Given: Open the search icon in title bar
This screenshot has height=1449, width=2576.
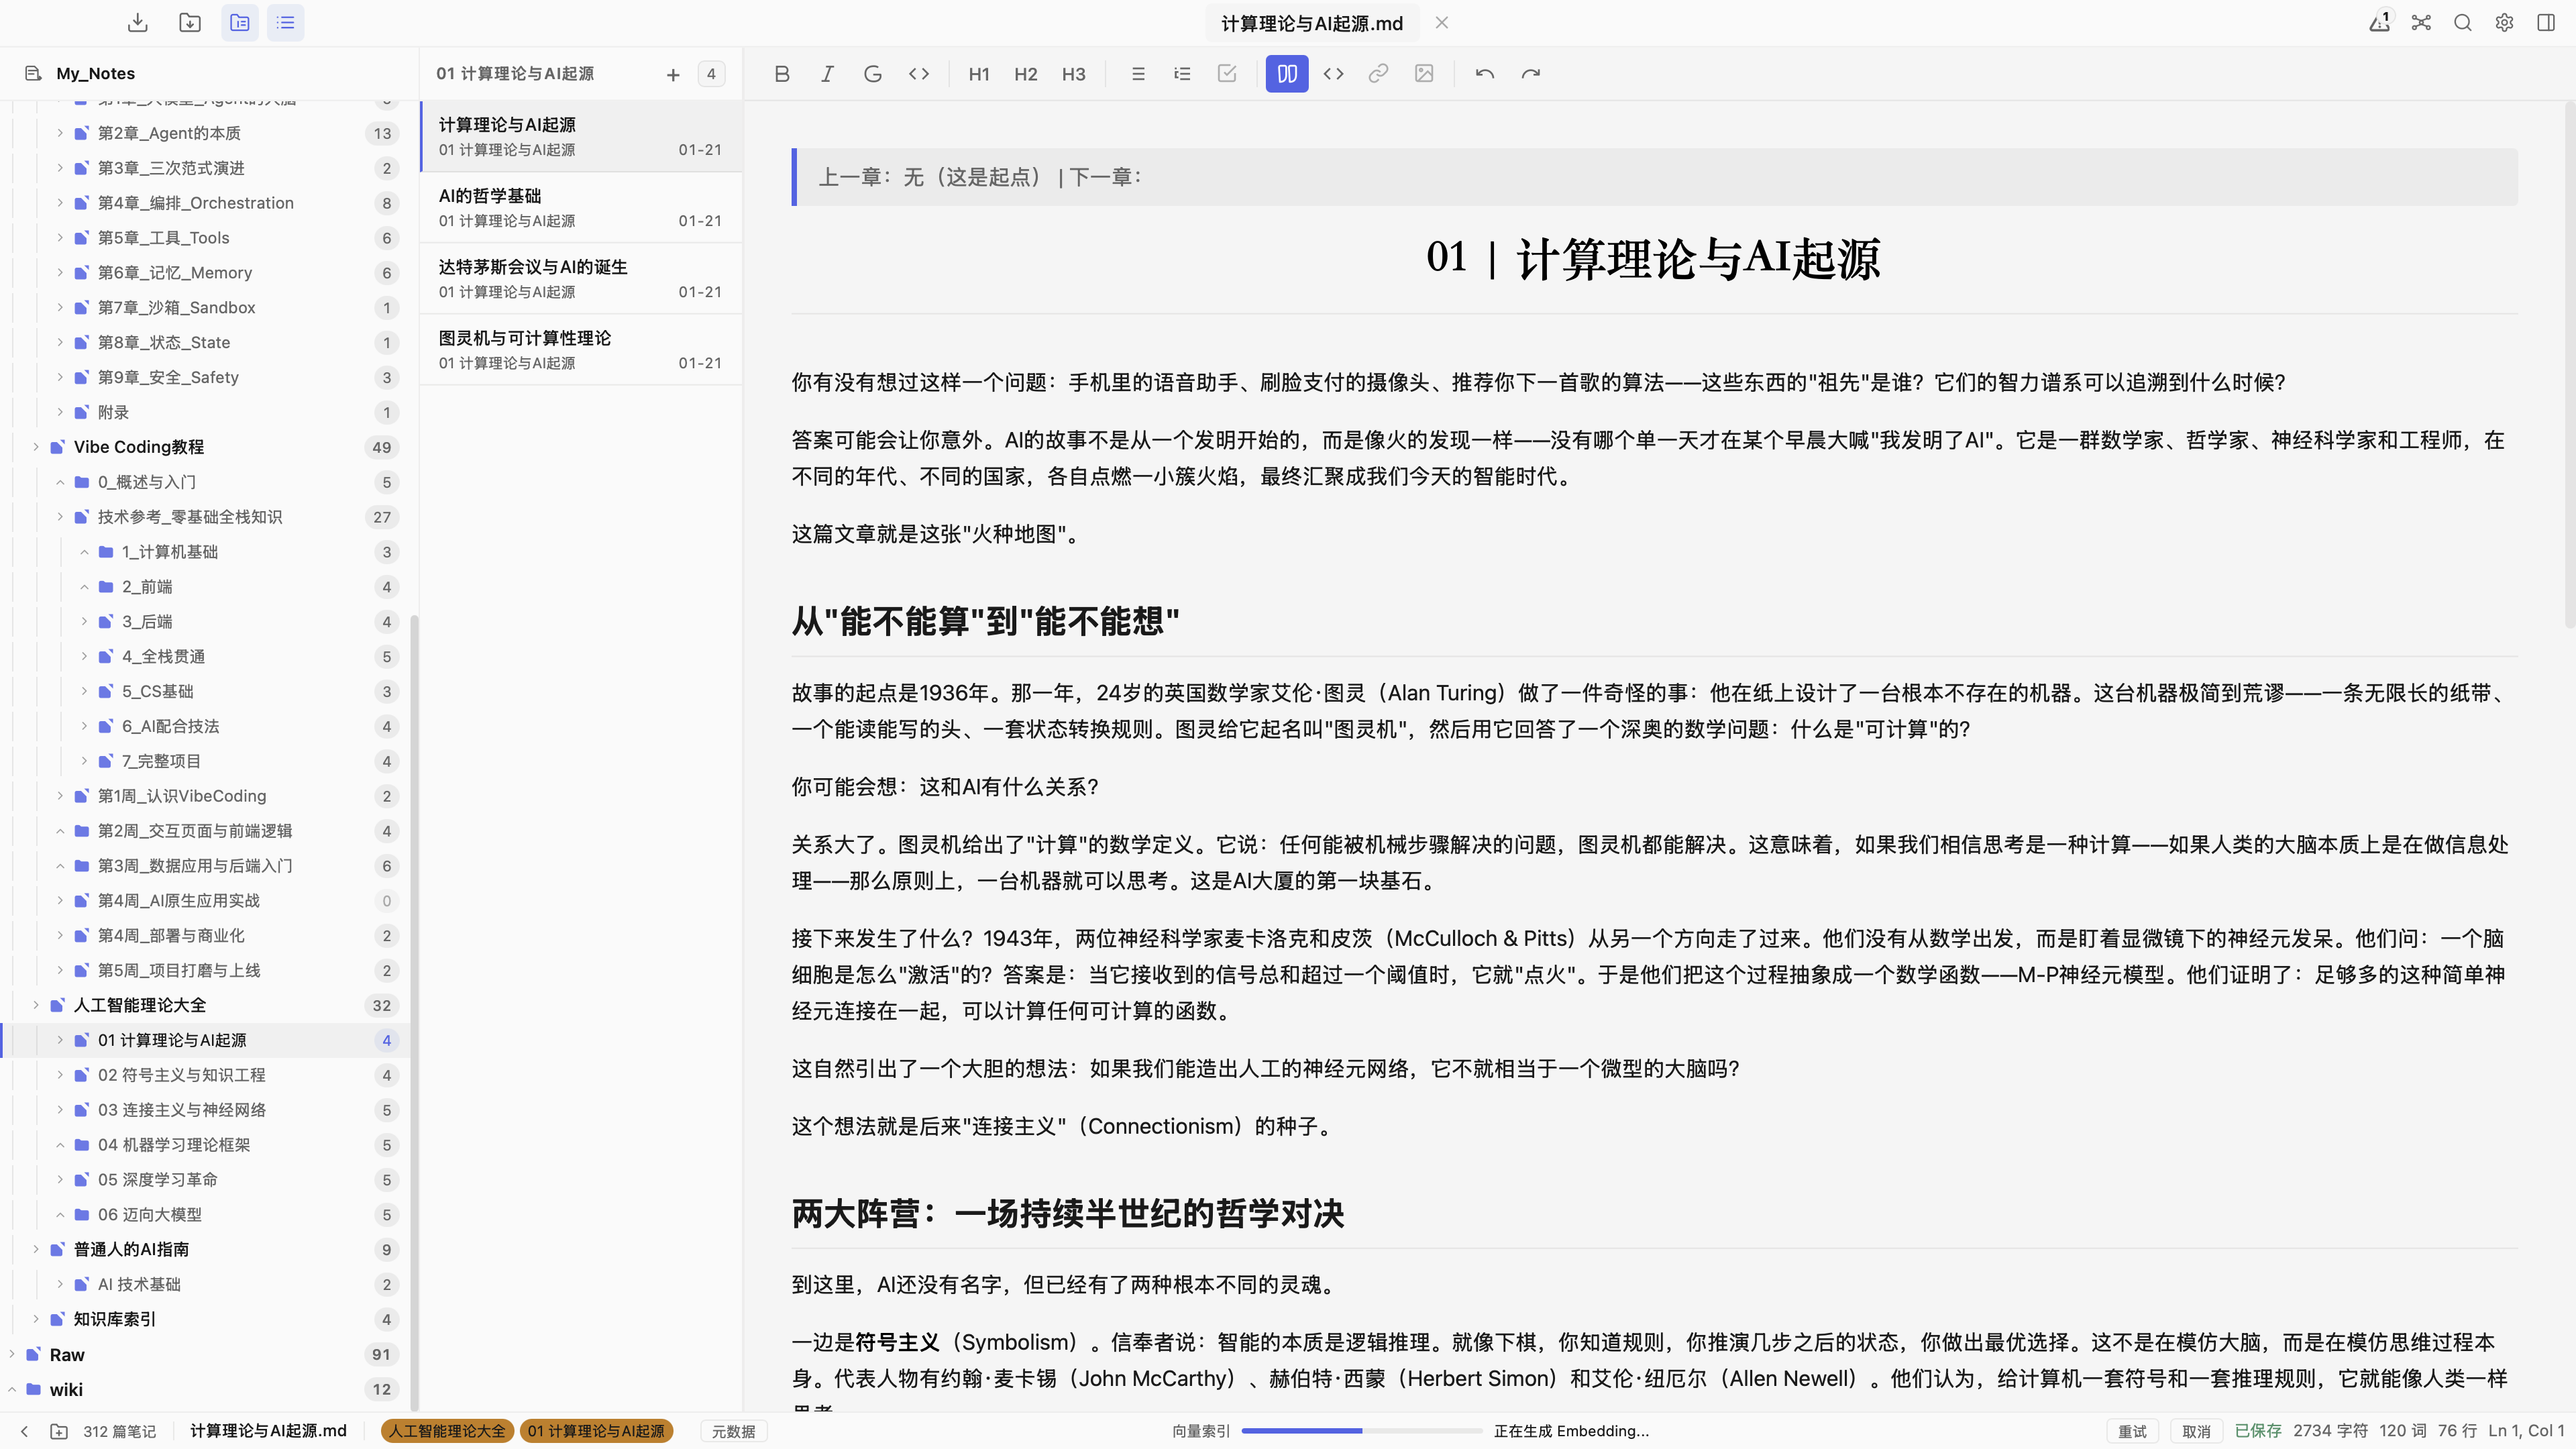Looking at the screenshot, I should point(2463,22).
